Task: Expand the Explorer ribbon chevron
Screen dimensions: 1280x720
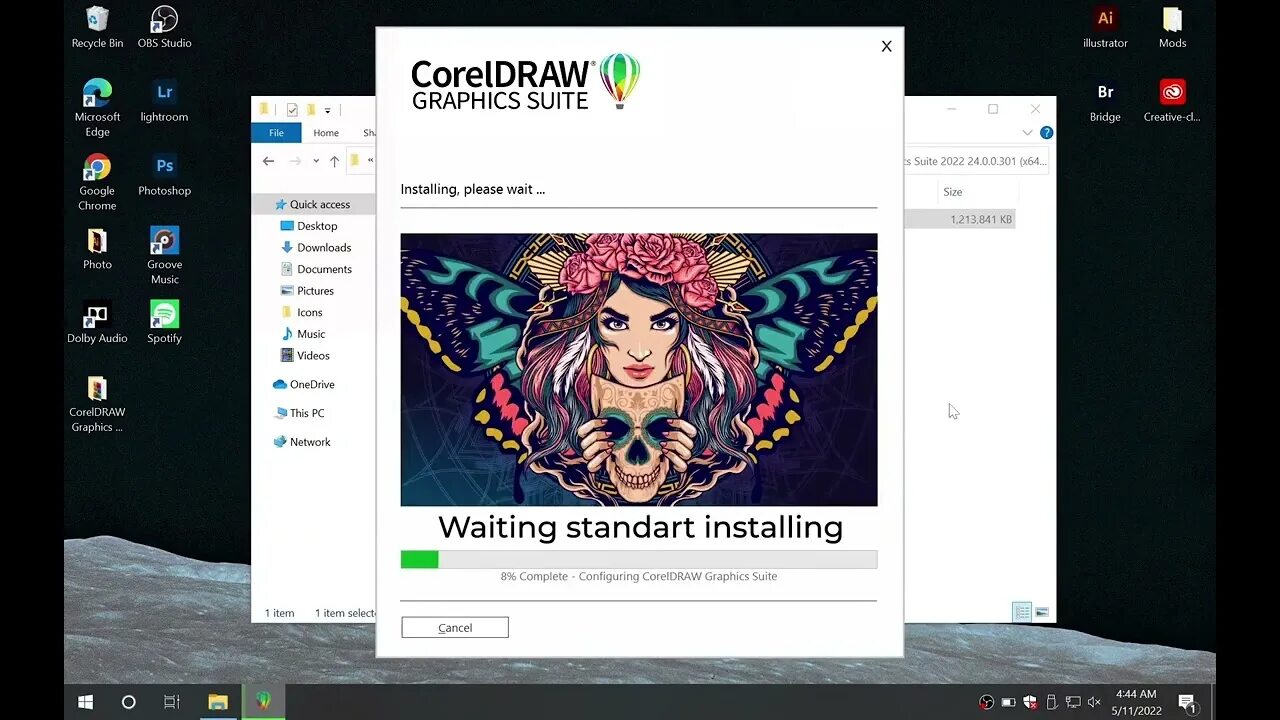Action: (1028, 132)
